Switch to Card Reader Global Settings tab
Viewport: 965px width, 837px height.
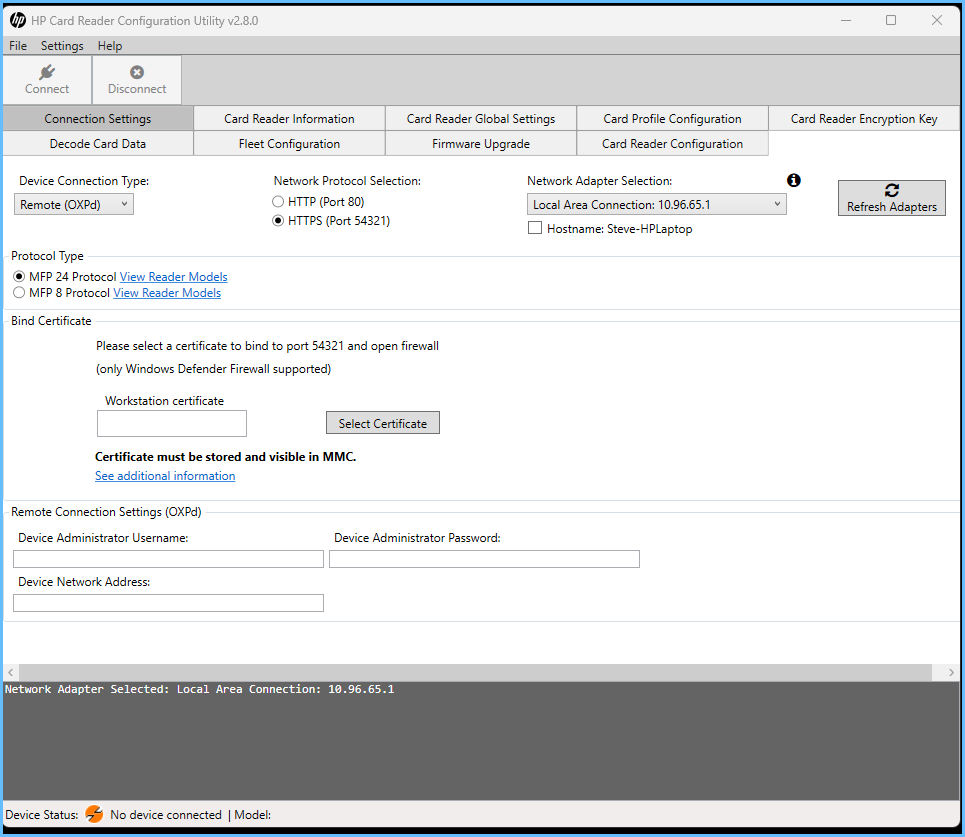(481, 118)
